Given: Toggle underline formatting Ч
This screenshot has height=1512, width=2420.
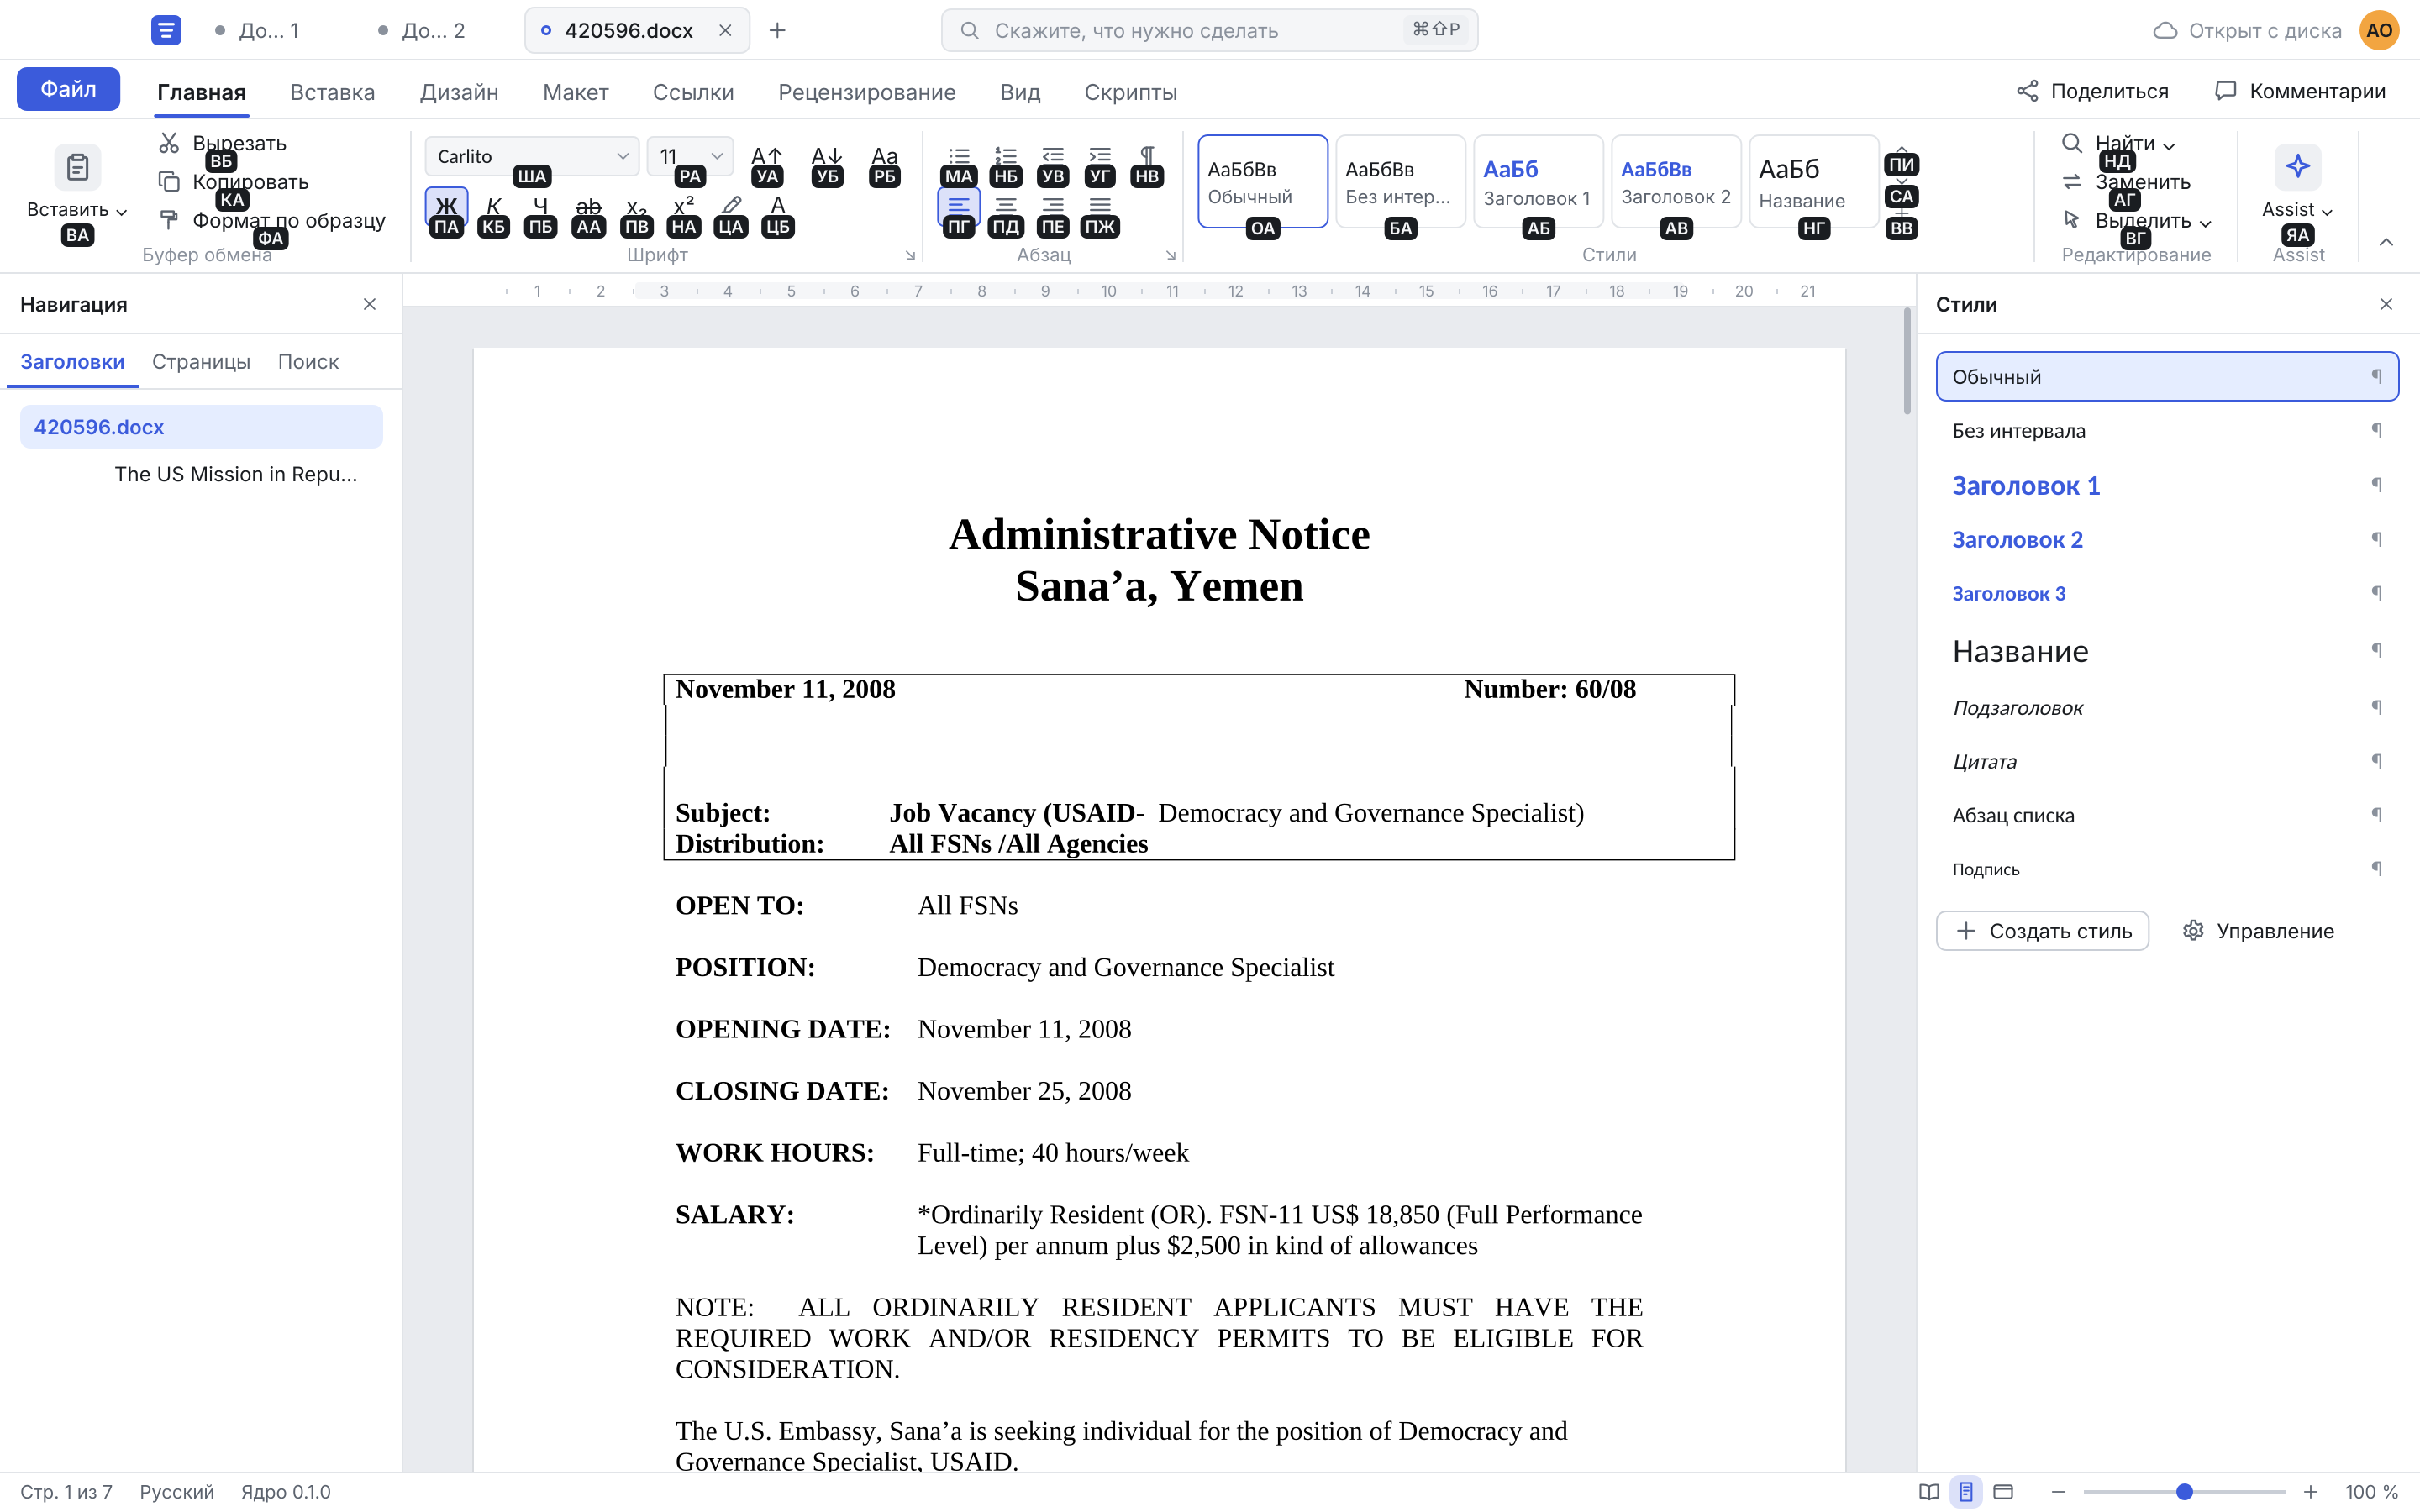Looking at the screenshot, I should [540, 206].
